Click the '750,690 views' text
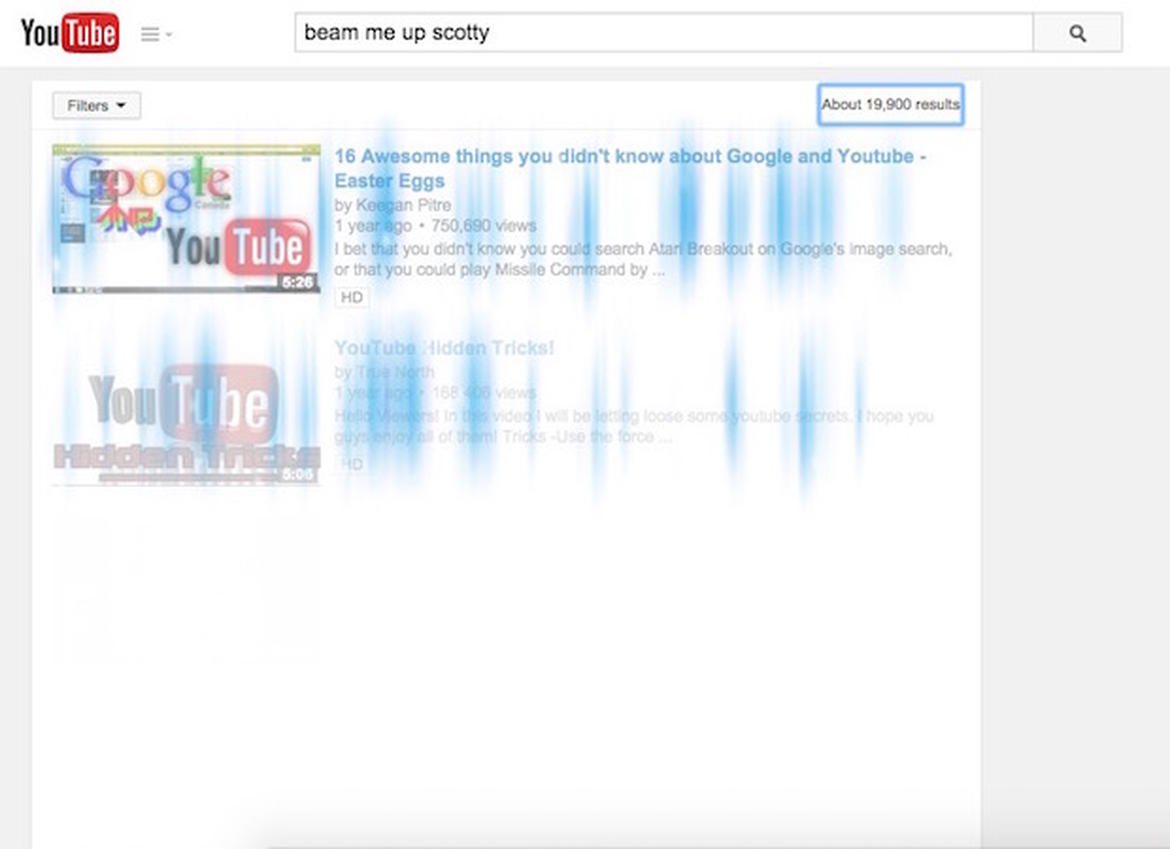The width and height of the screenshot is (1170, 849). [483, 226]
